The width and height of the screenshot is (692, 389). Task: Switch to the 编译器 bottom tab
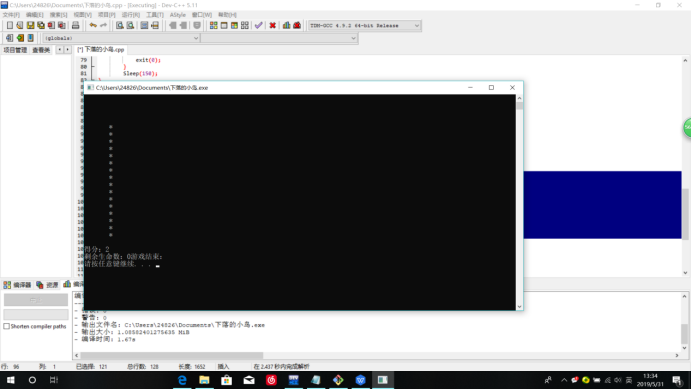tap(18, 285)
